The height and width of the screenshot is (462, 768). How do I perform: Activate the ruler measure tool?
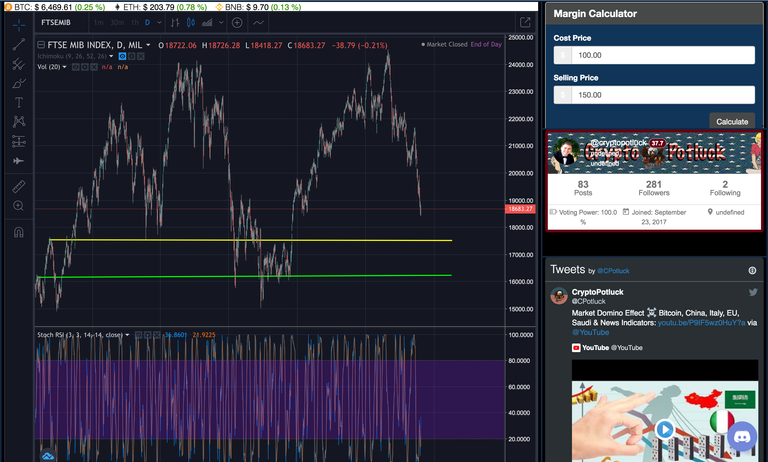pos(18,186)
